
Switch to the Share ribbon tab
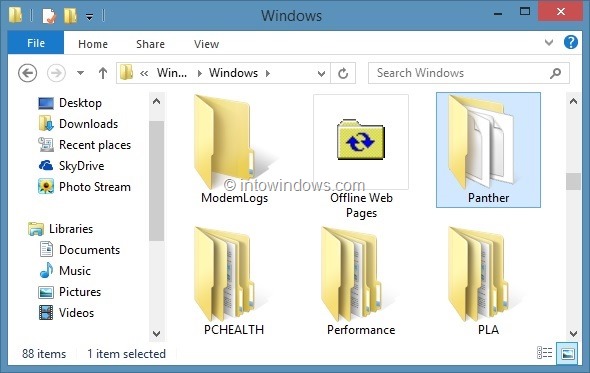click(151, 44)
